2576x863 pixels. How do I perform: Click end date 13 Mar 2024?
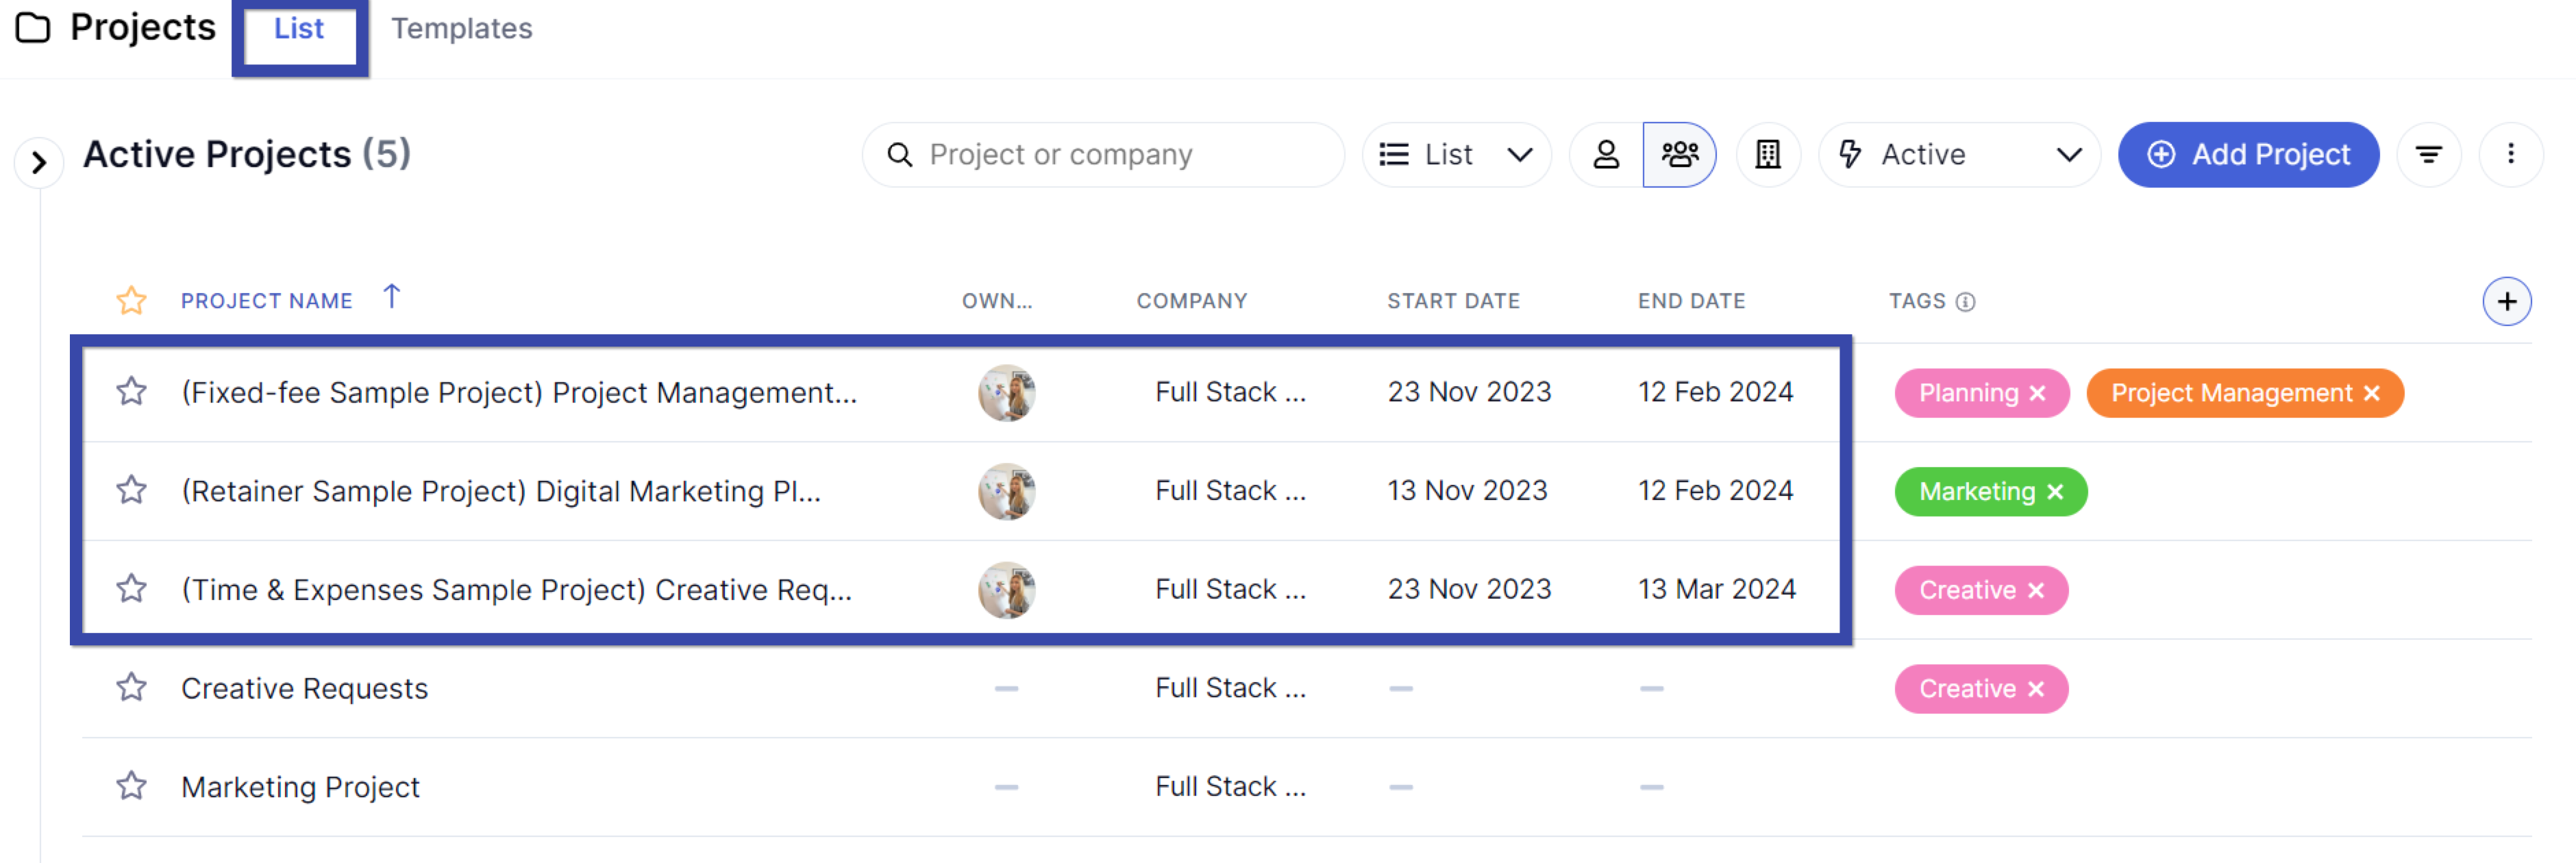(1716, 589)
